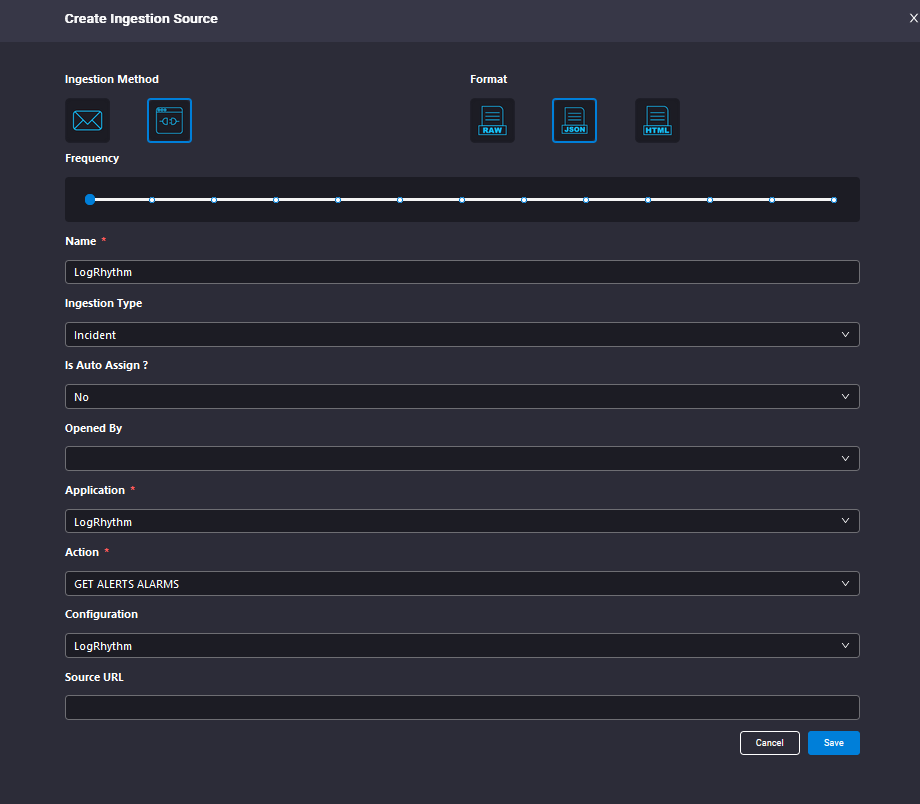This screenshot has width=920, height=804.
Task: Choose the HTML format icon
Action: [657, 120]
